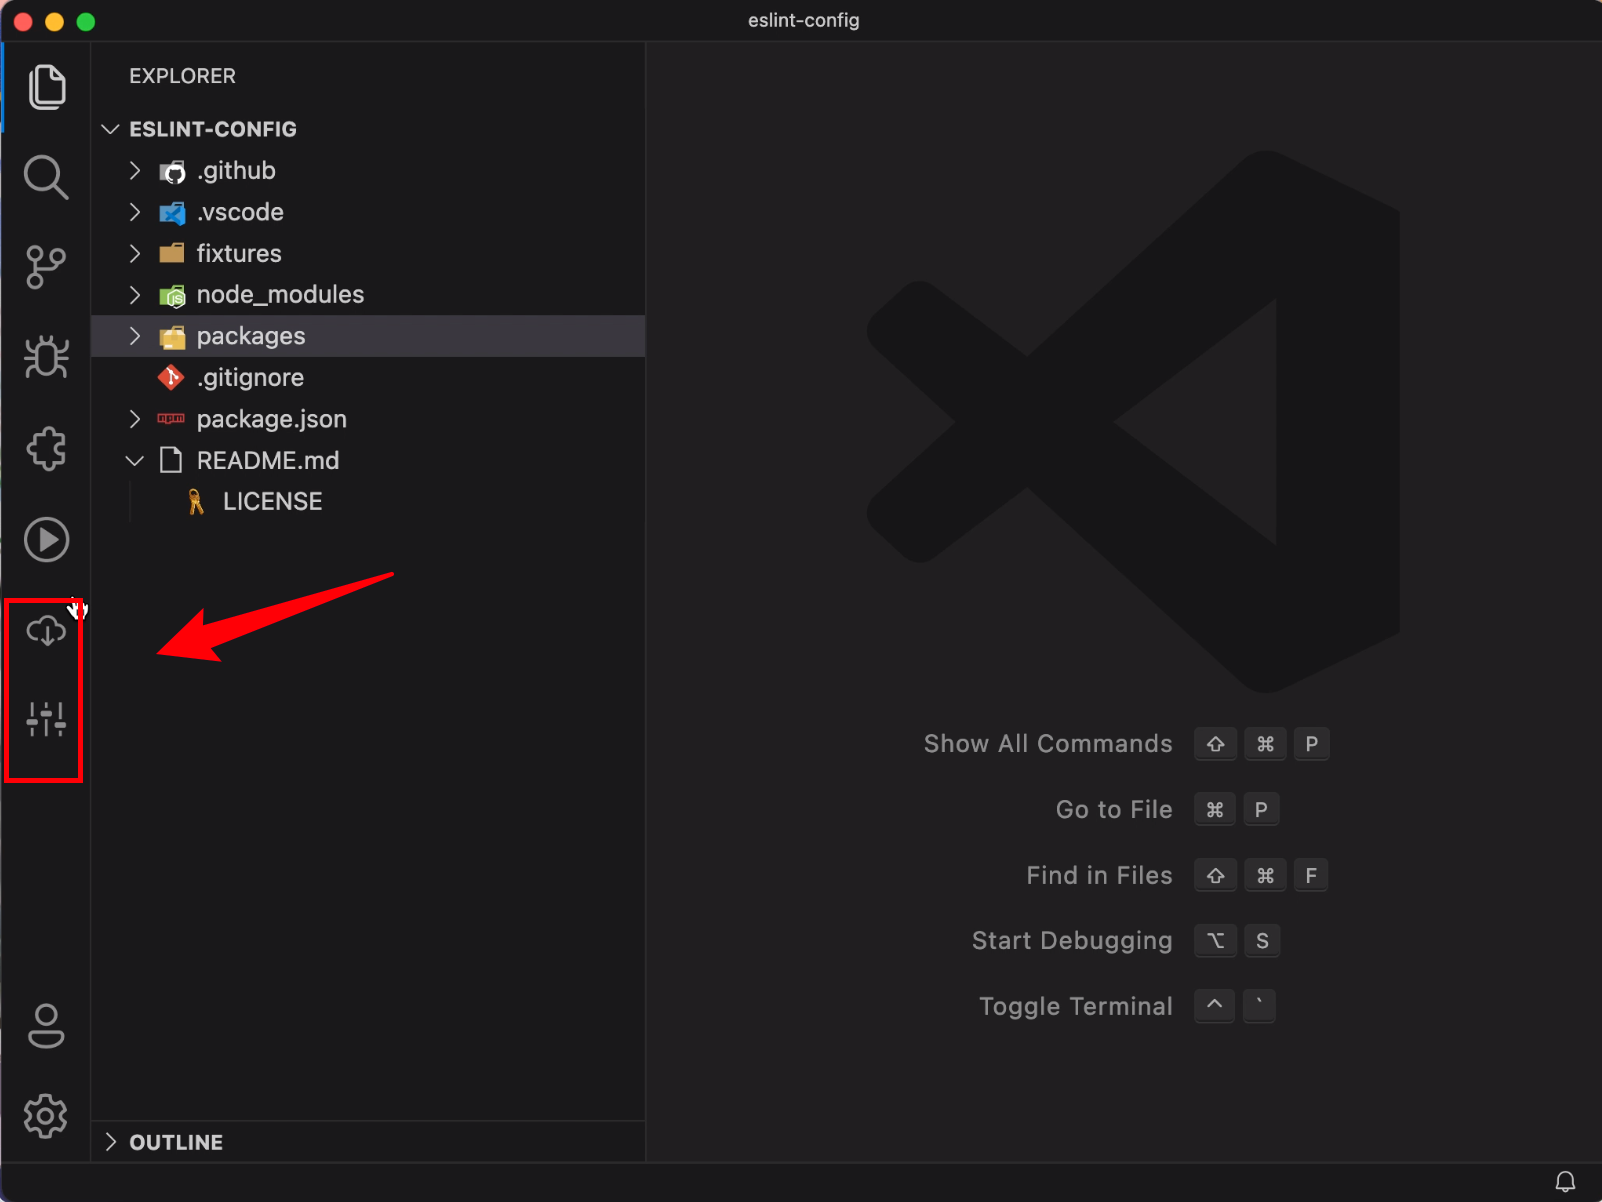Expand the OUTLINE section
Image resolution: width=1602 pixels, height=1202 pixels.
point(112,1141)
